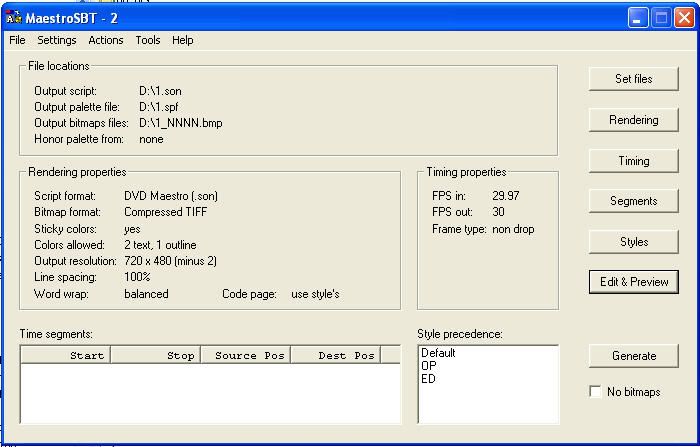This screenshot has width=700, height=447.
Task: Minimize the MaestroSBT window
Action: tap(638, 18)
